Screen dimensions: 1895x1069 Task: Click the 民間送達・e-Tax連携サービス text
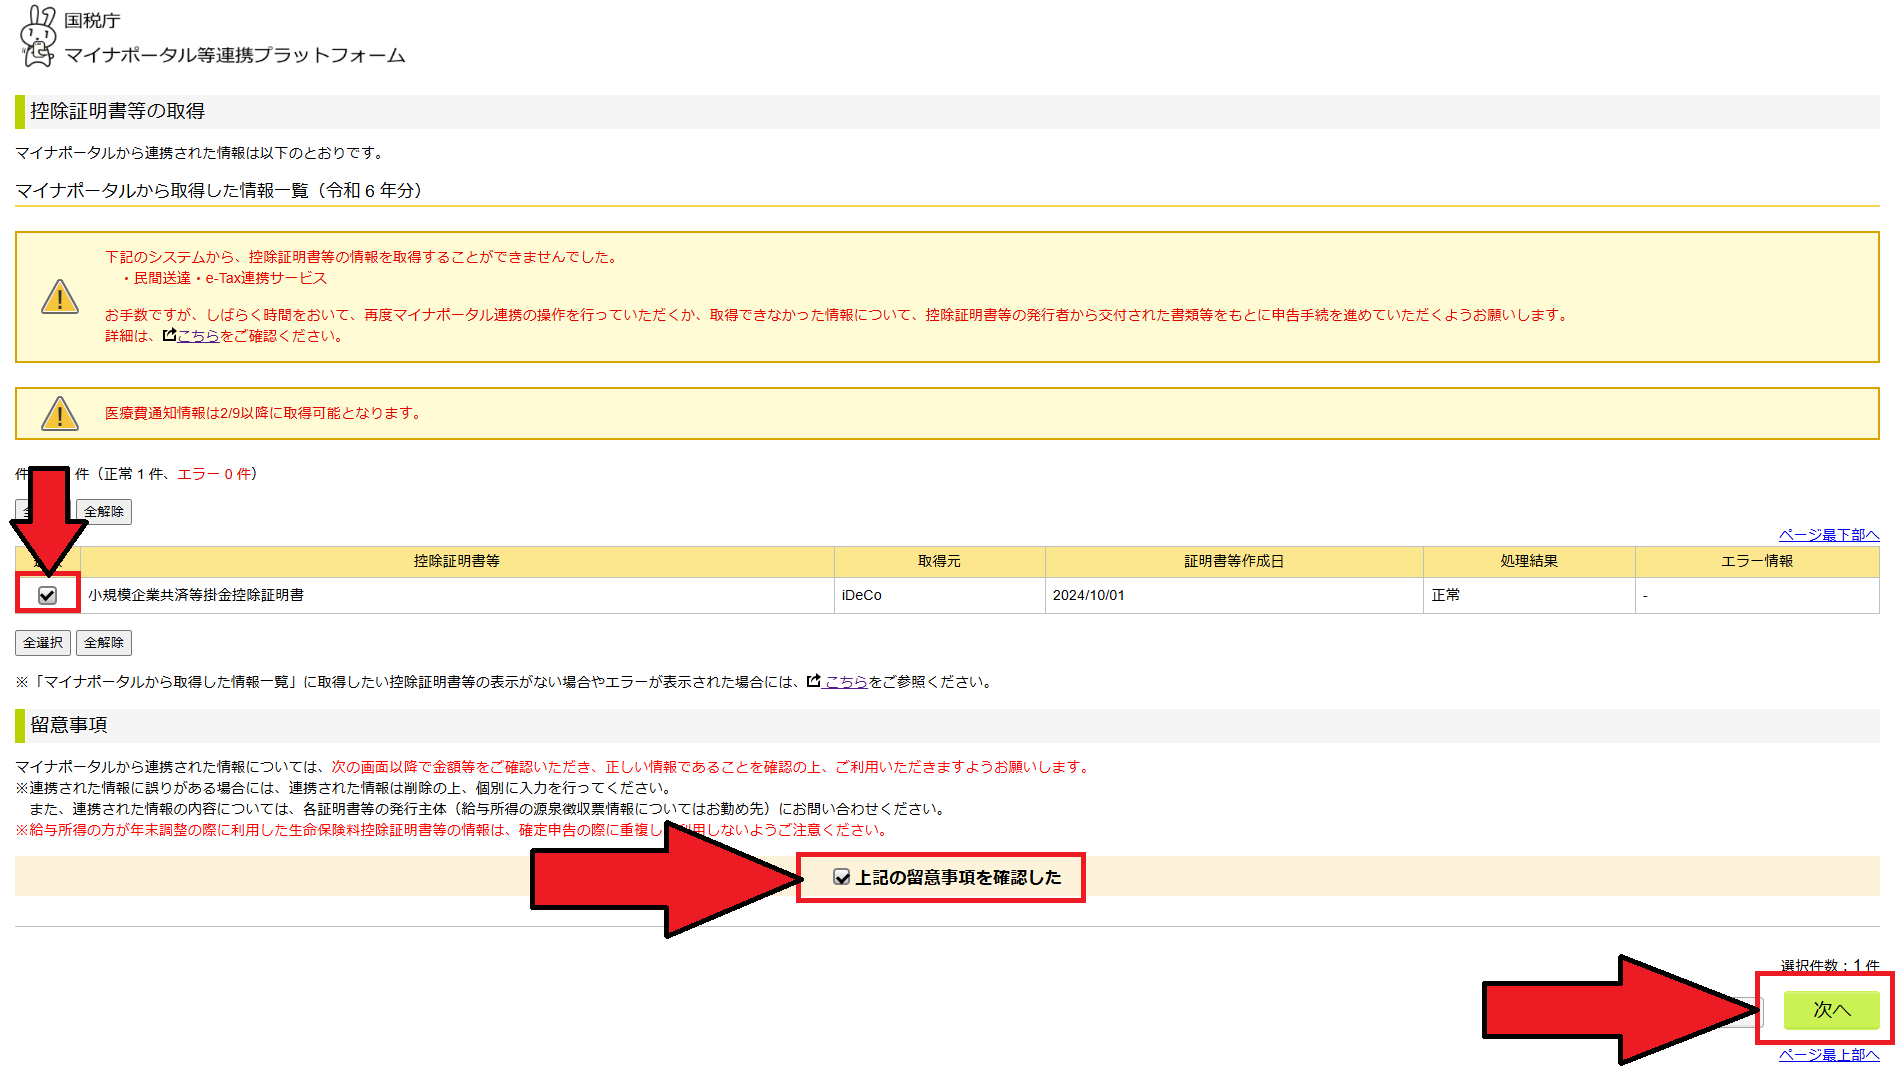(230, 278)
